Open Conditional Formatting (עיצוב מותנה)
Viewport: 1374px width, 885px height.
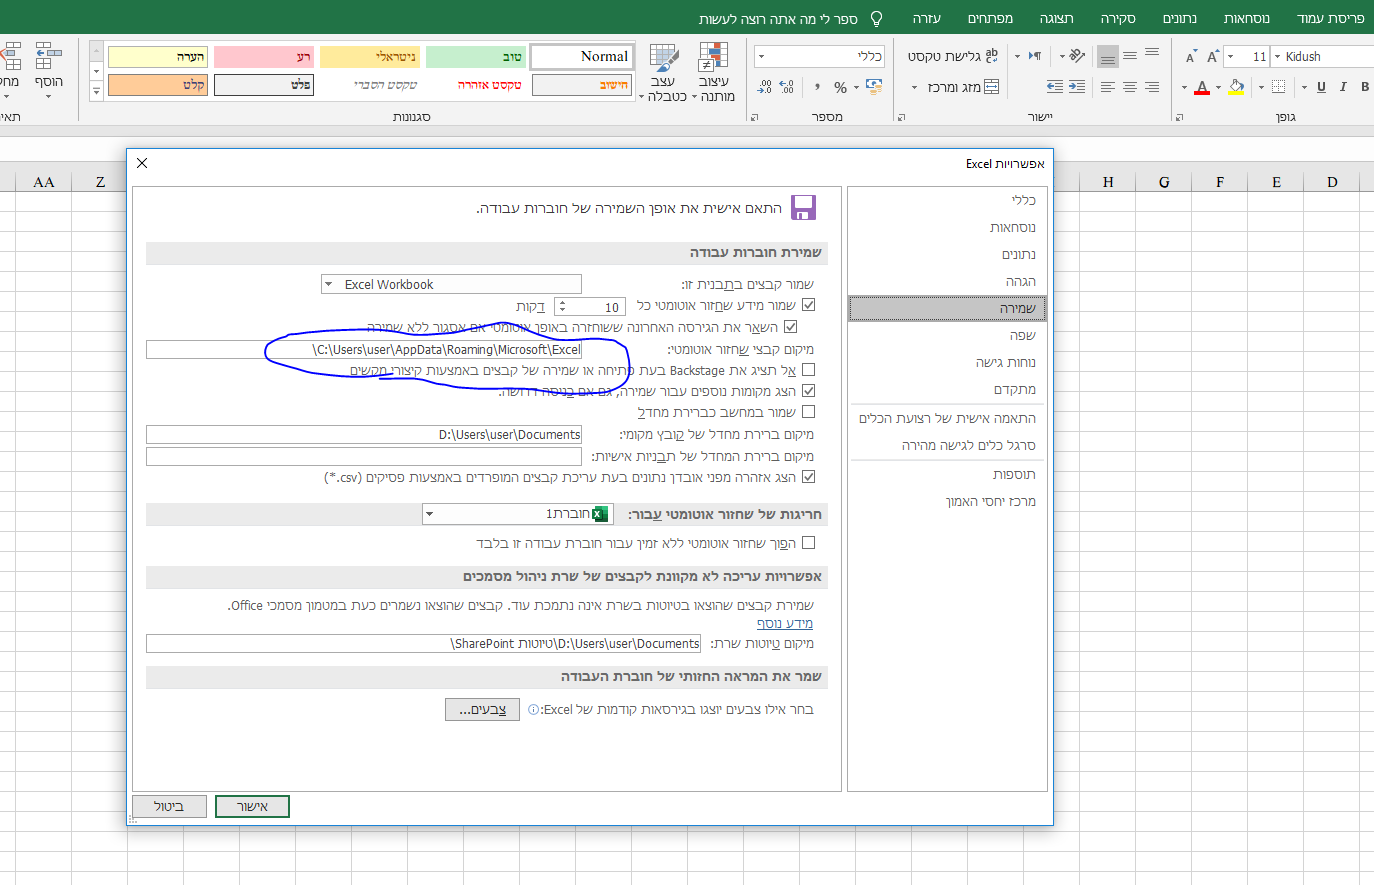pyautogui.click(x=714, y=73)
